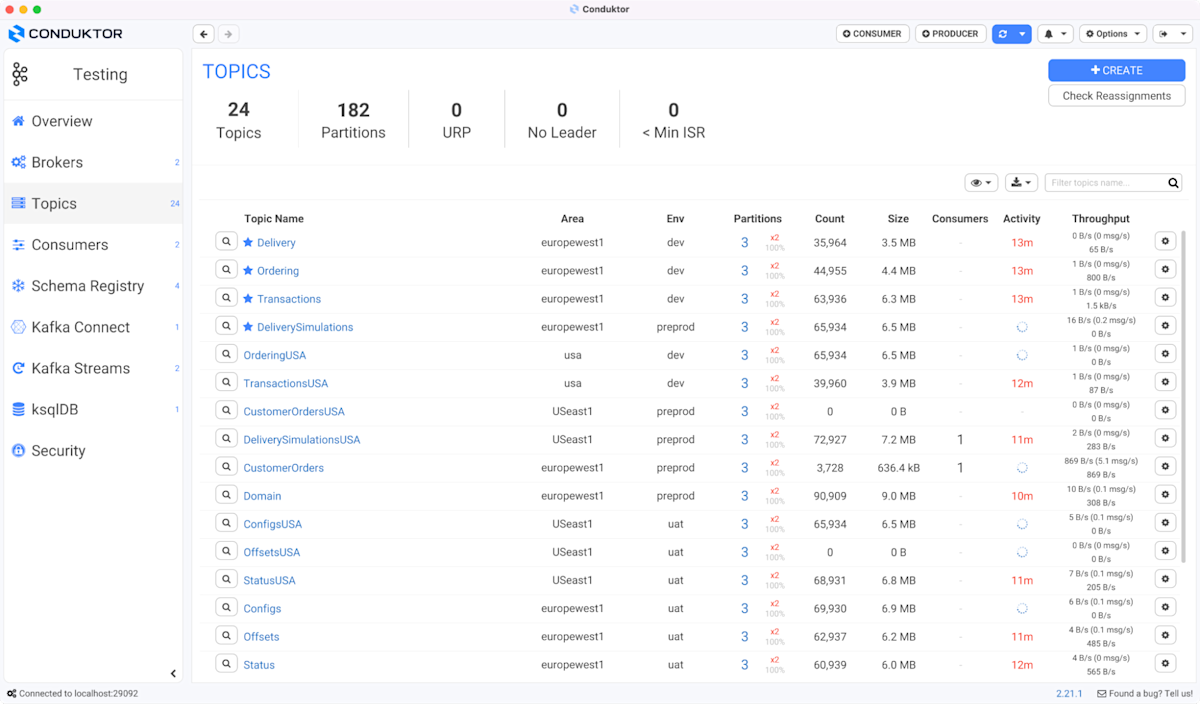
Task: Click the Testing cluster icon
Action: pos(20,74)
